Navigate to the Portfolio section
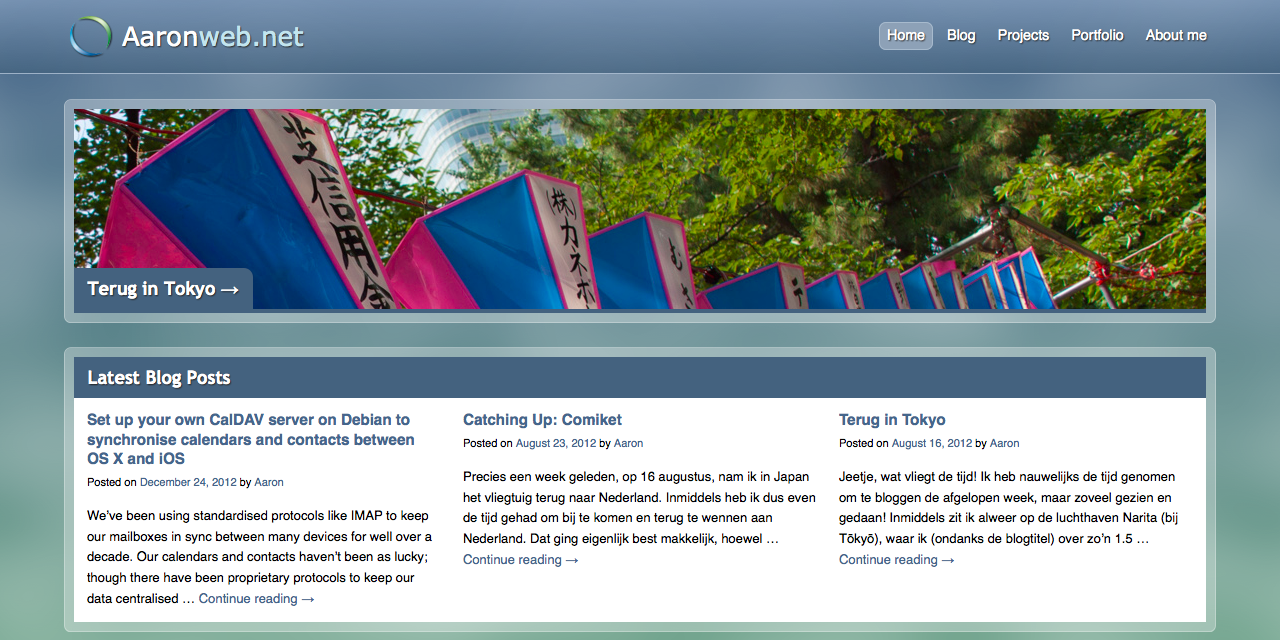 [x=1097, y=35]
